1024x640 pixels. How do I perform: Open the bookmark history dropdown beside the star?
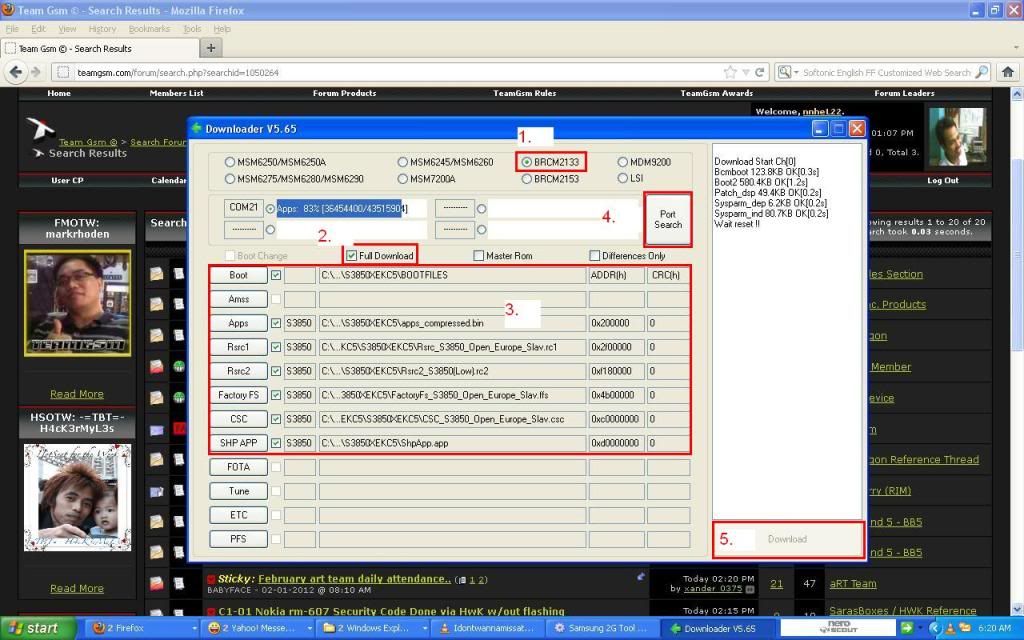tap(745, 72)
